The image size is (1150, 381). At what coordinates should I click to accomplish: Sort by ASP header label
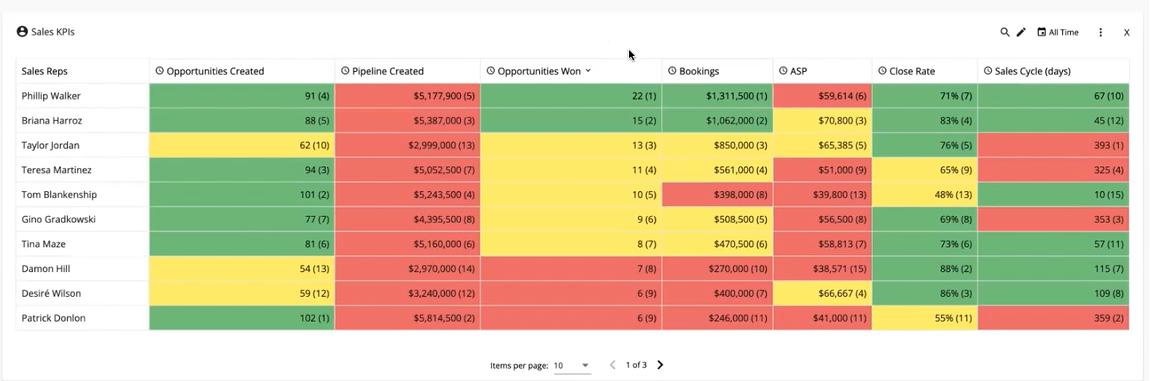pos(799,72)
